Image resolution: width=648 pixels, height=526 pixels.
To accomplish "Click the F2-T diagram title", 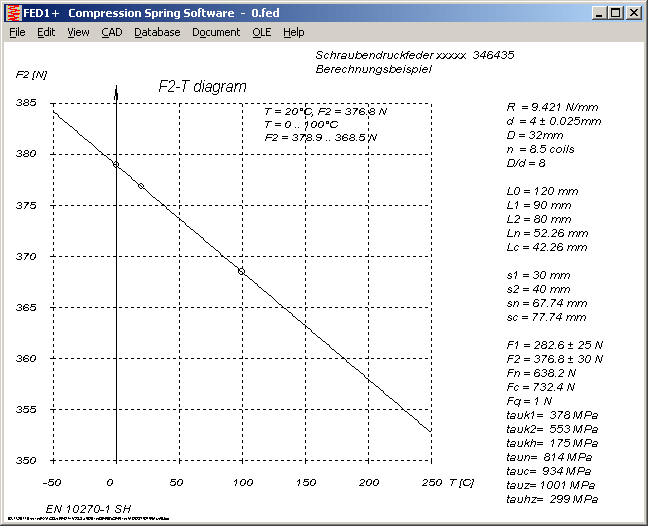I will 202,87.
